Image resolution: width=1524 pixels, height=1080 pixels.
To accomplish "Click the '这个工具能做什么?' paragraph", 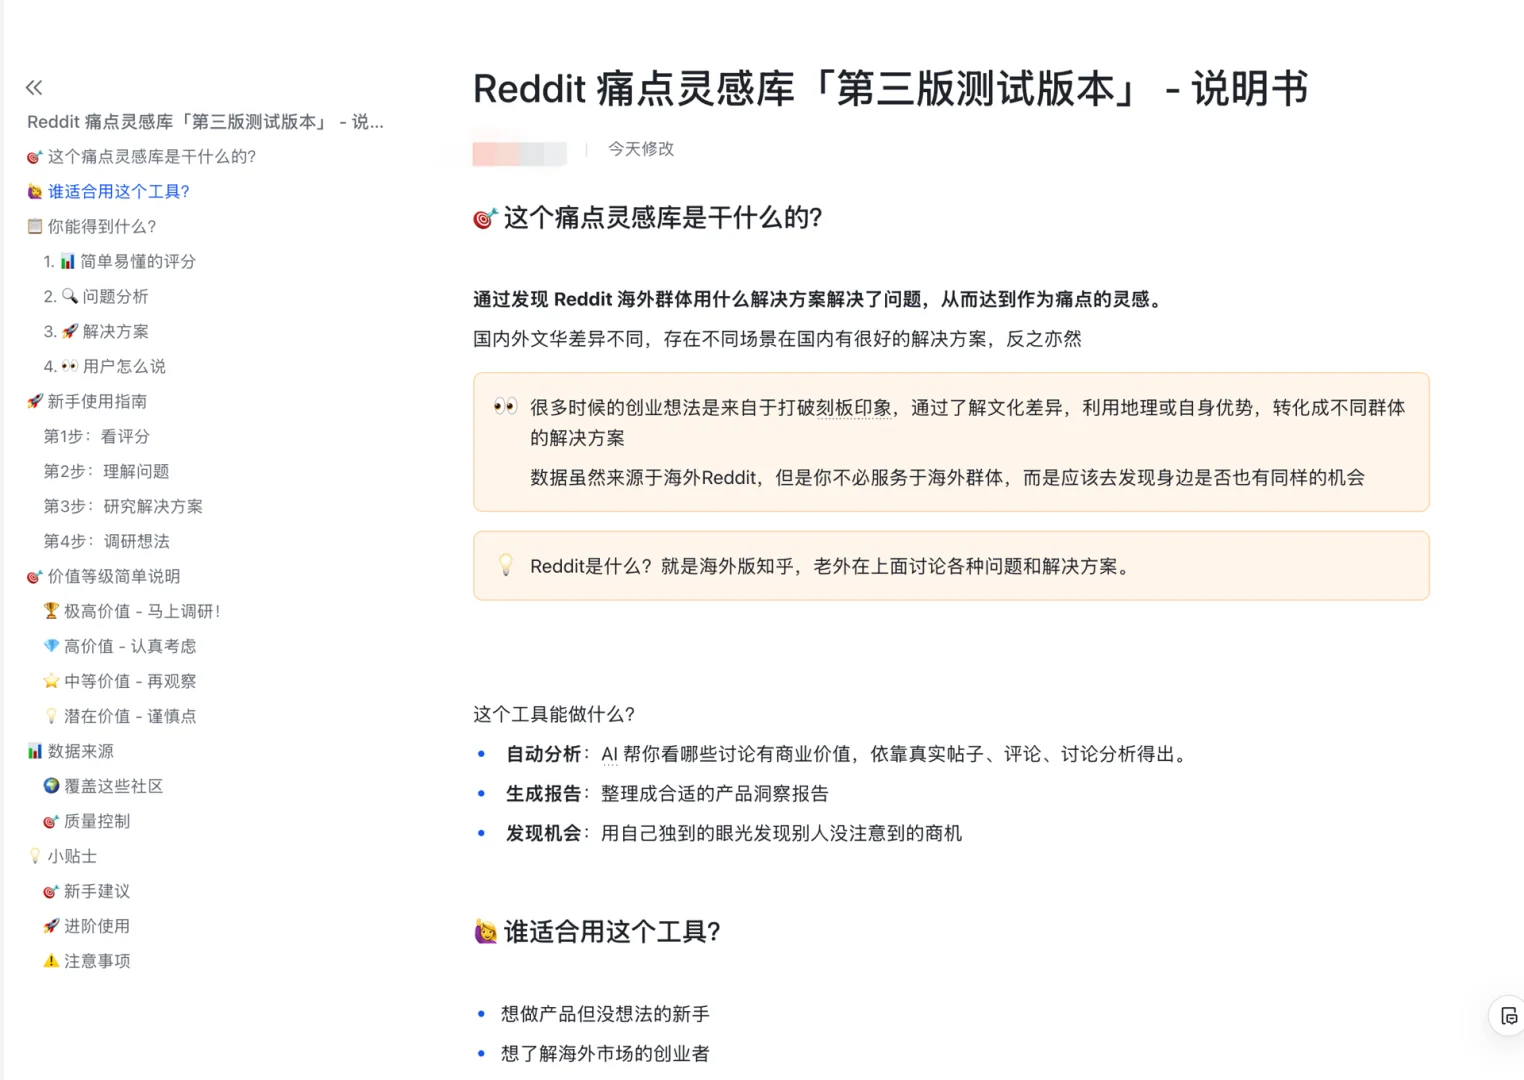I will pyautogui.click(x=554, y=714).
